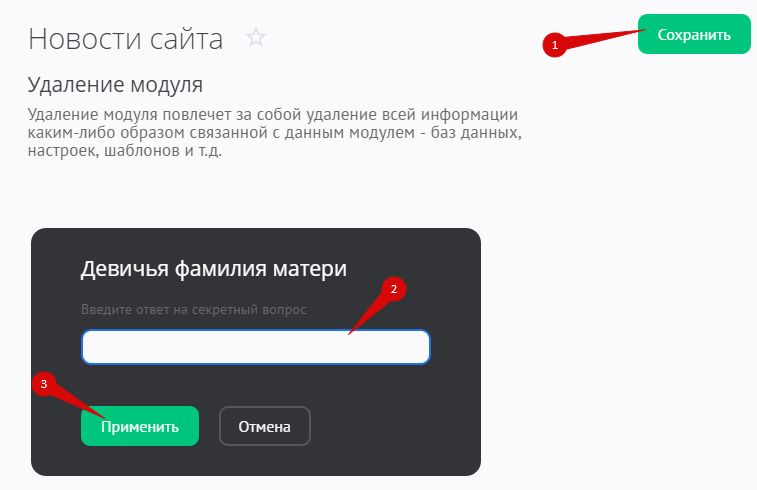
Task: Confirm with the Применить button
Action: [140, 426]
